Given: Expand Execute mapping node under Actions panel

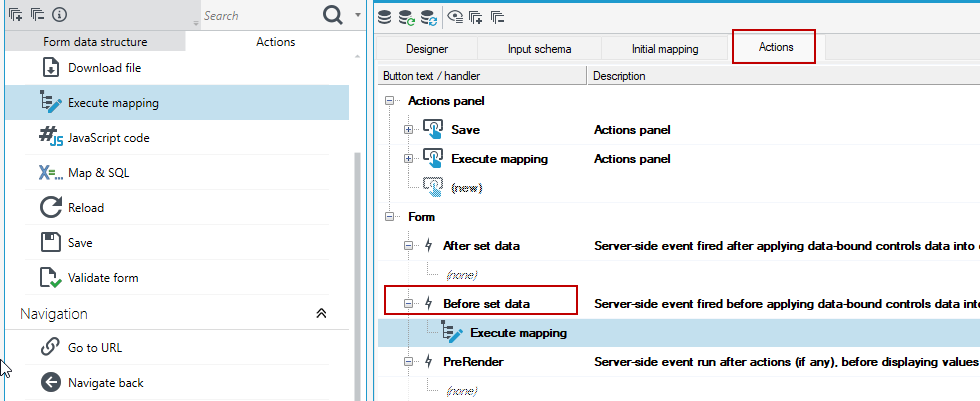Looking at the screenshot, I should (x=409, y=159).
